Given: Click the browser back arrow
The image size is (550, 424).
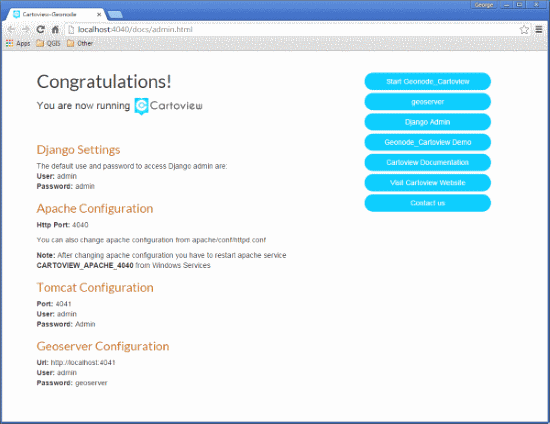Looking at the screenshot, I should (x=11, y=29).
